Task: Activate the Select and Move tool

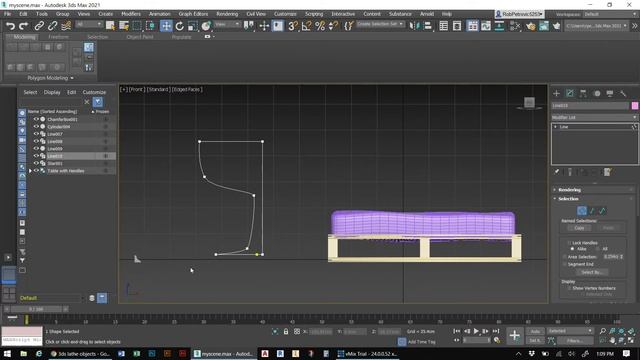Action: tap(166, 26)
